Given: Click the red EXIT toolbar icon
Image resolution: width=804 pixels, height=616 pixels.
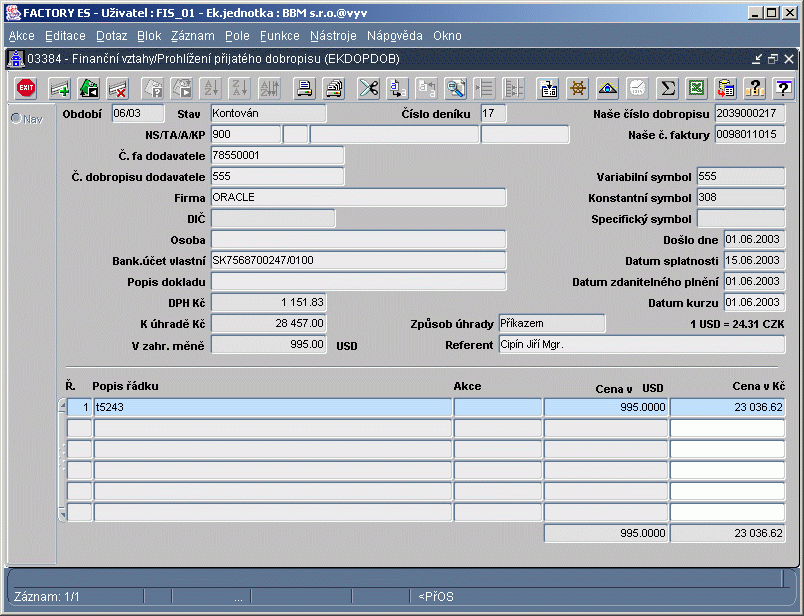Looking at the screenshot, I should coord(26,88).
